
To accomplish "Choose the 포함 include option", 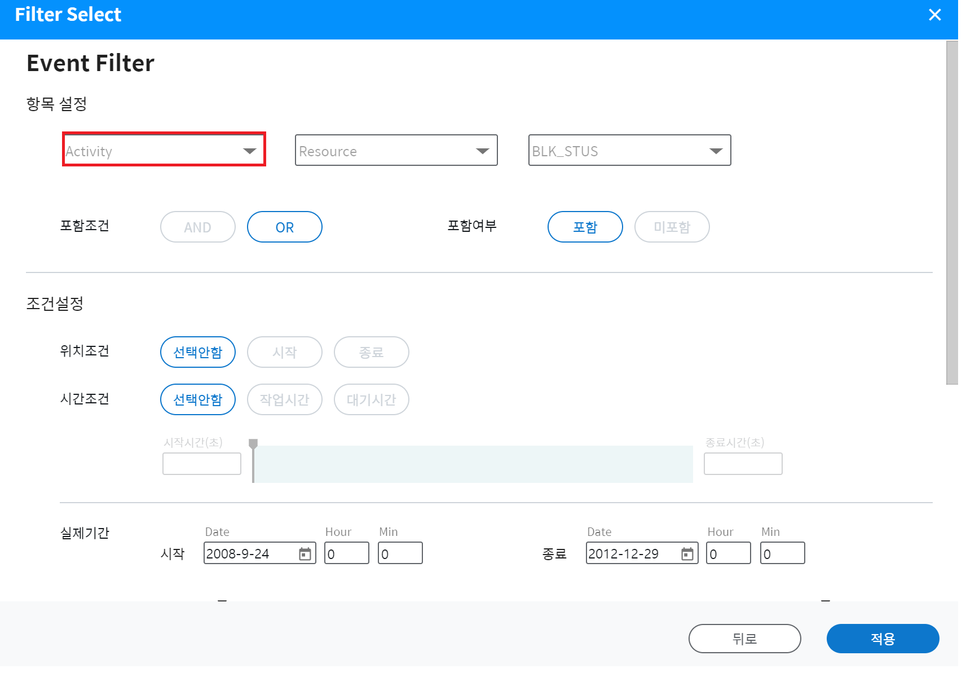I will pos(585,227).
